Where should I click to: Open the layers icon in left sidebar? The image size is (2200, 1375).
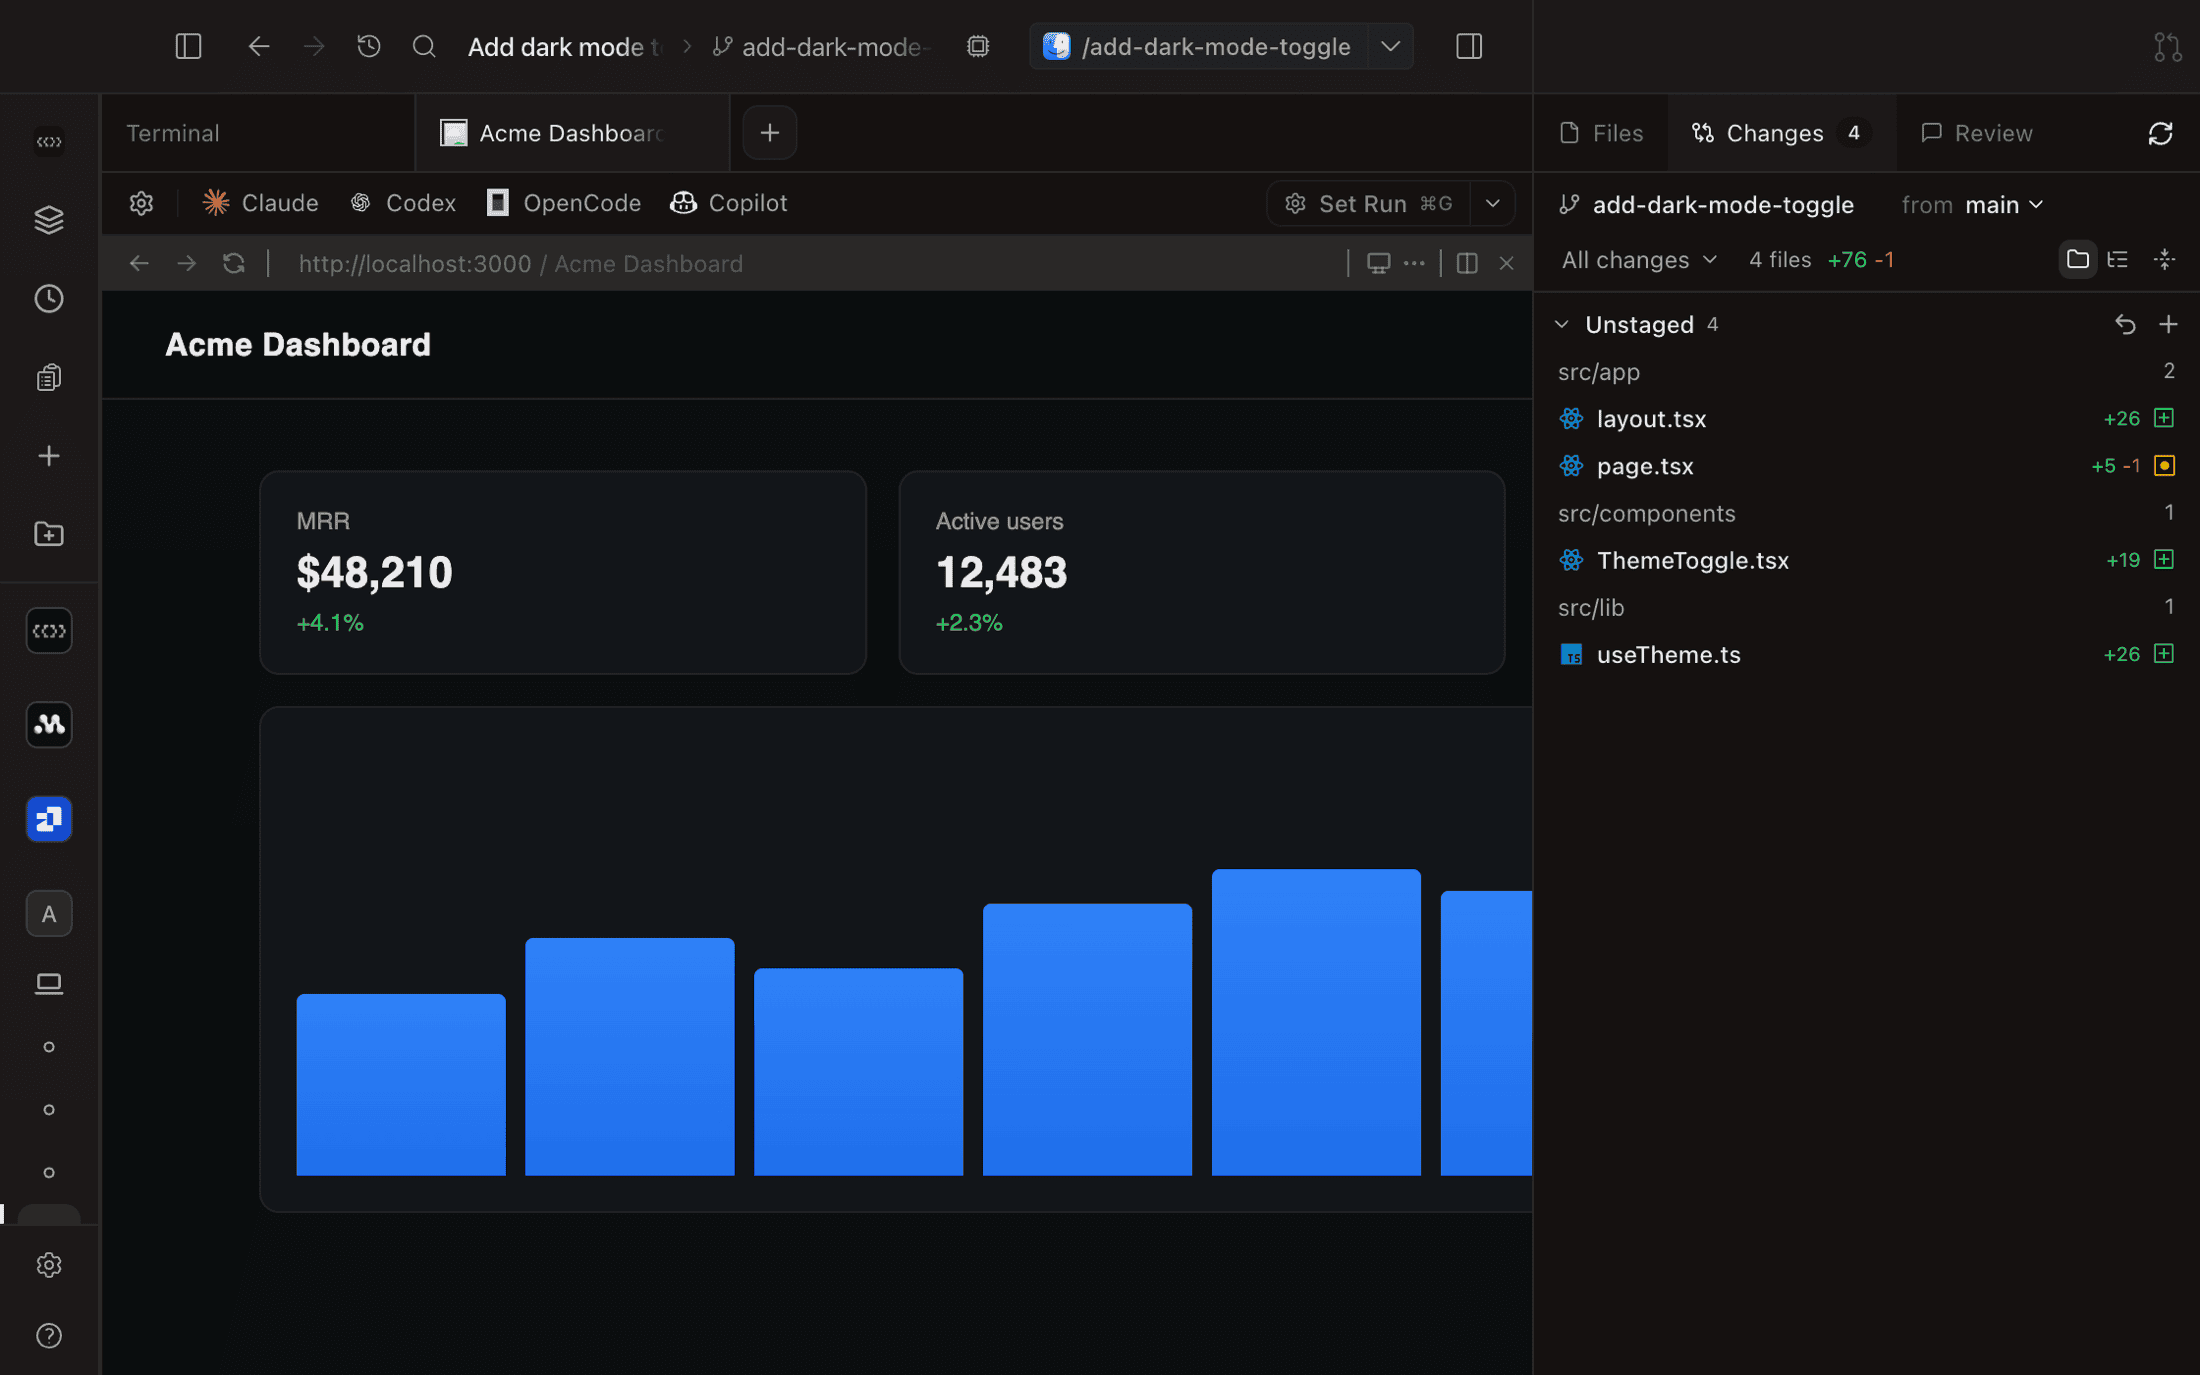pyautogui.click(x=49, y=220)
